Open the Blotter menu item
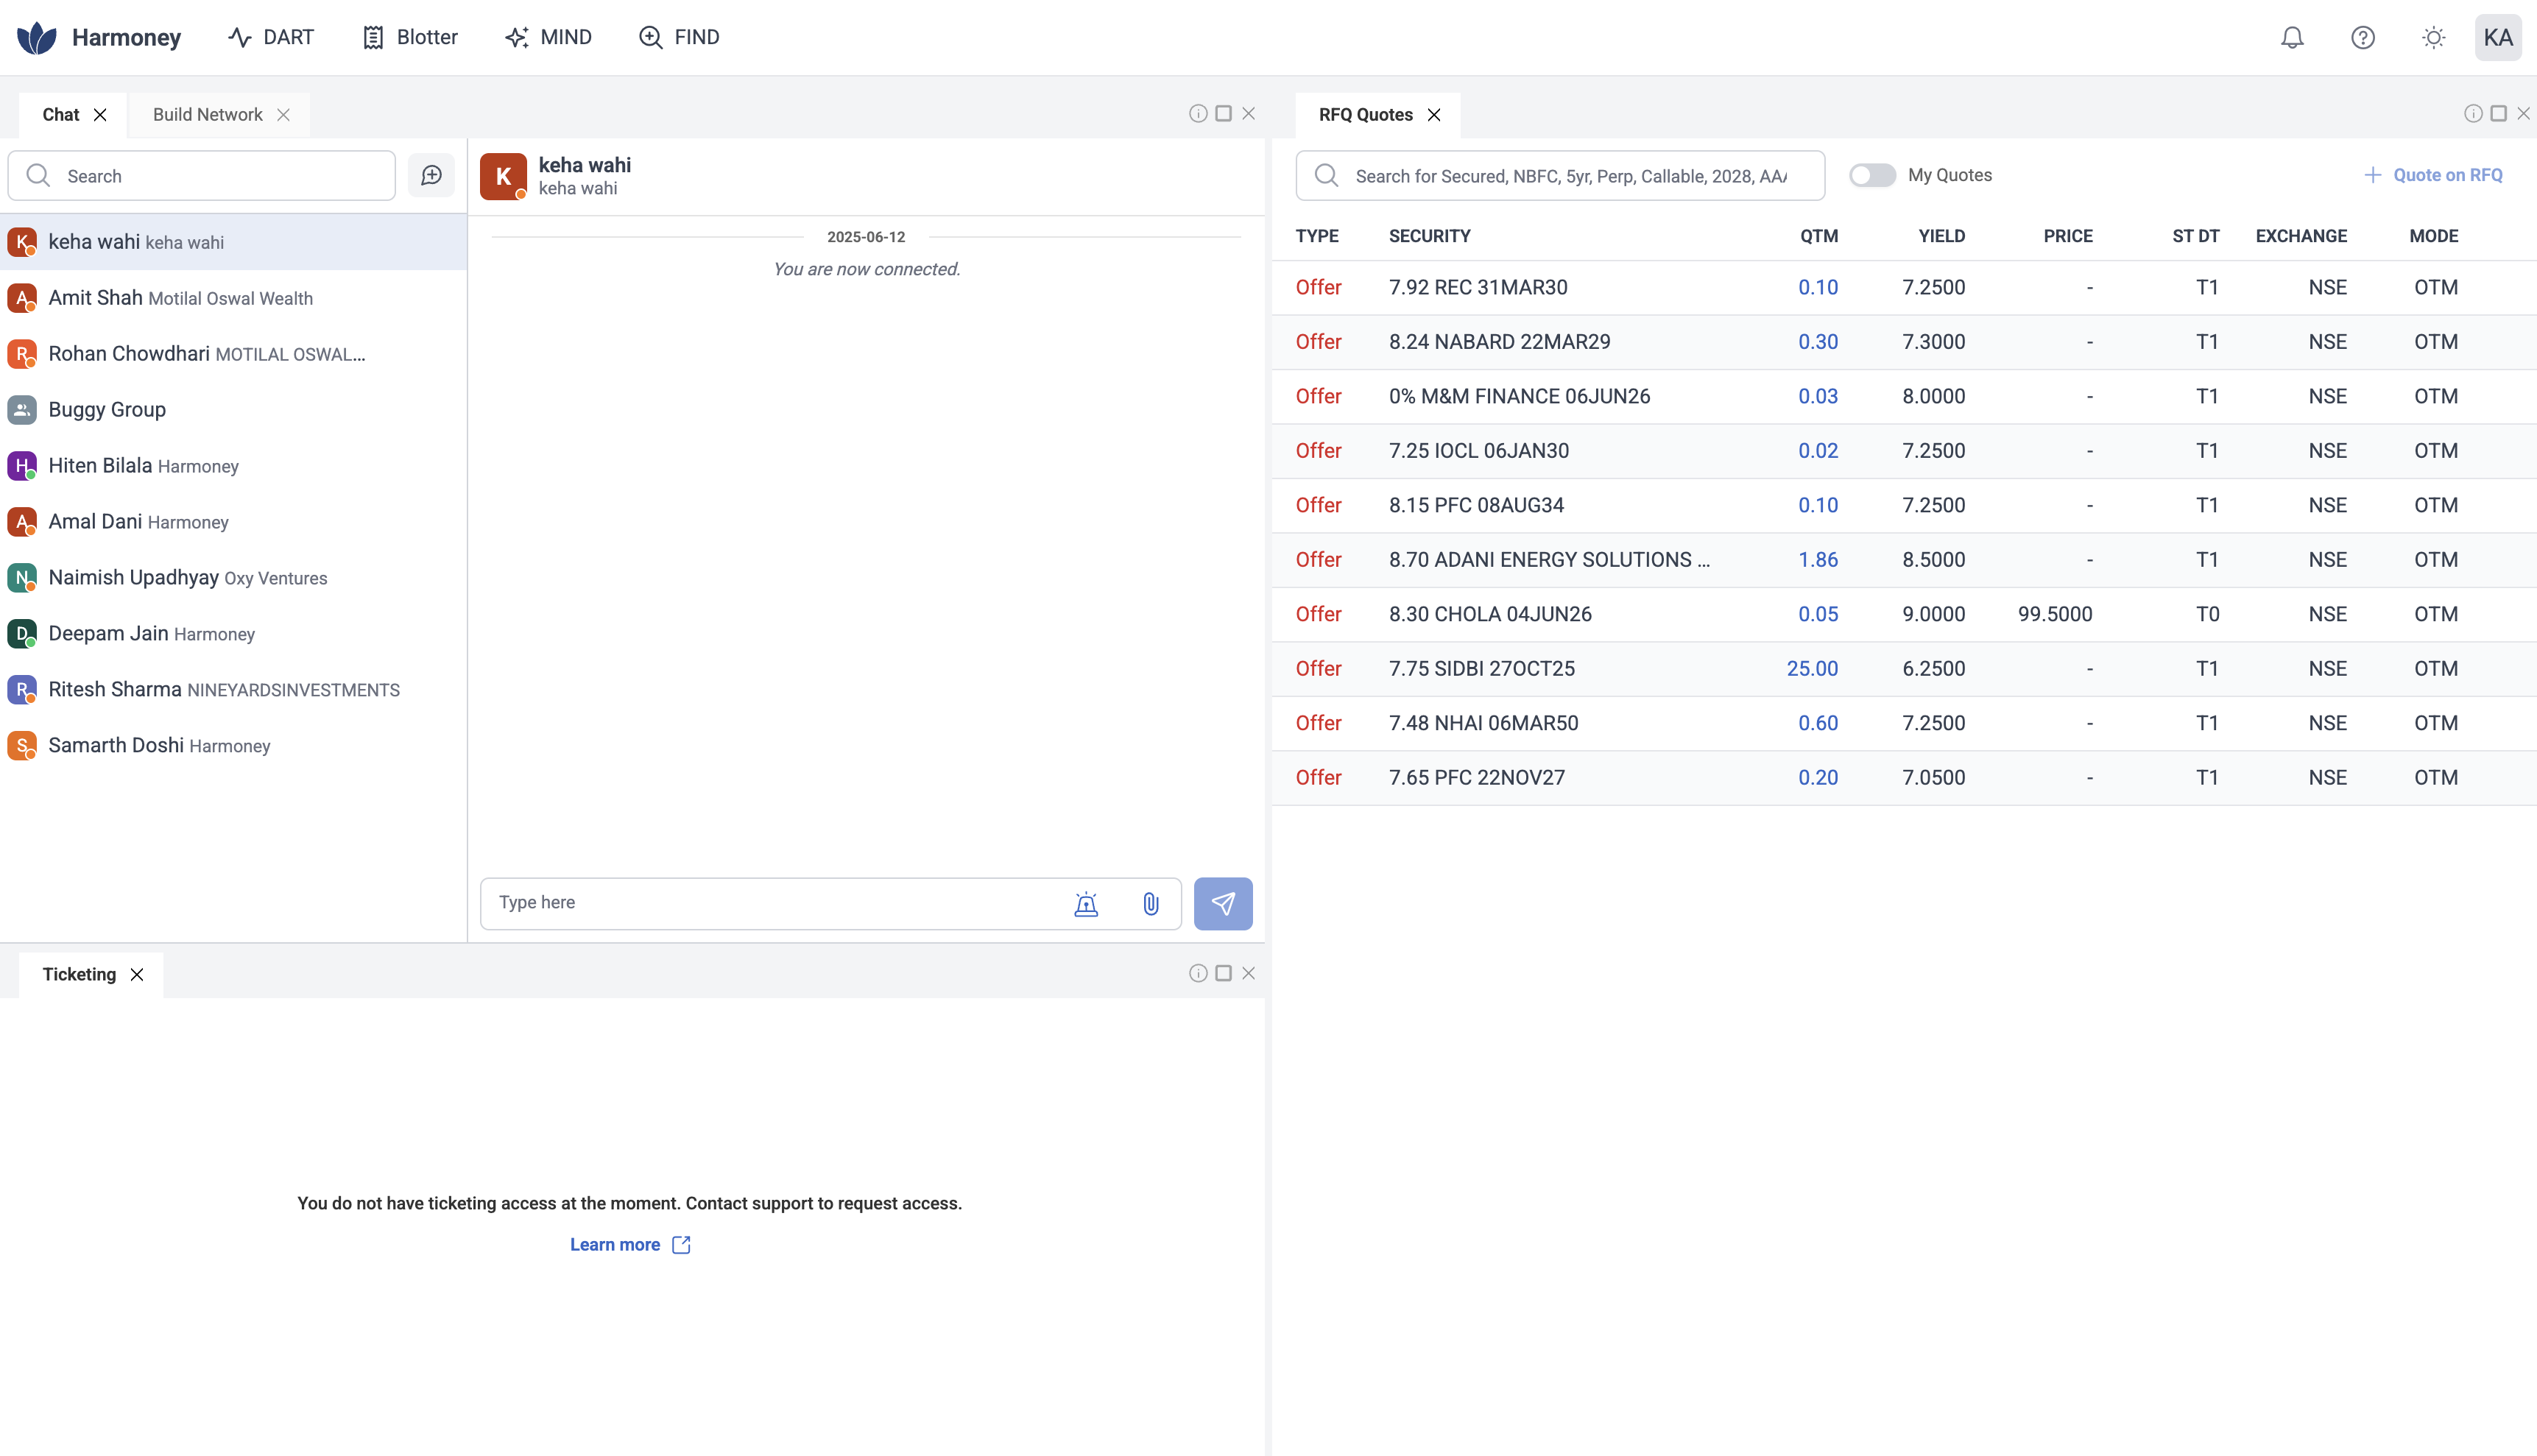2537x1456 pixels. [410, 38]
